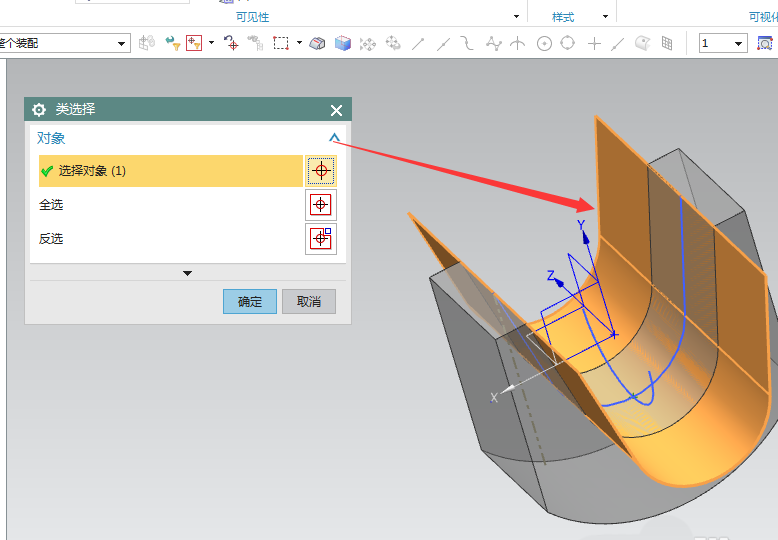Image resolution: width=778 pixels, height=540 pixels.
Task: Open the 可见性 ribbon group
Action: pyautogui.click(x=252, y=17)
